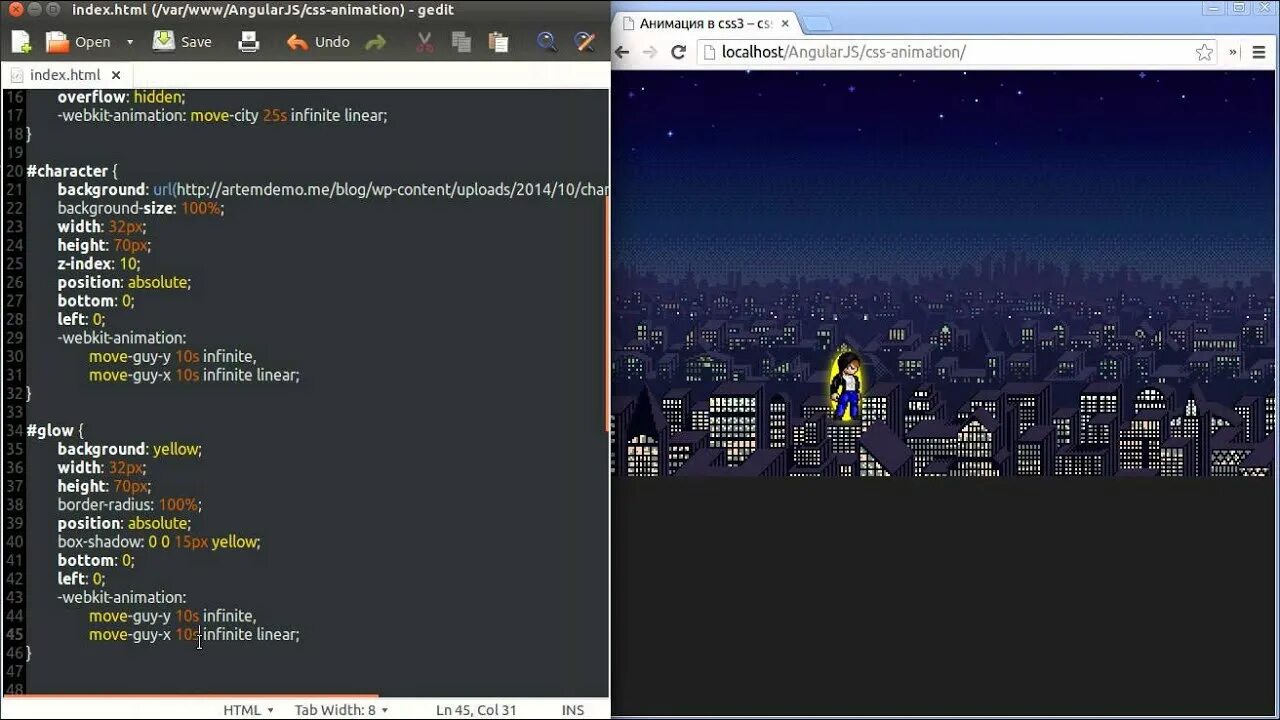Click the 'background-size: 100%;' line
The height and width of the screenshot is (720, 1280).
(141, 208)
